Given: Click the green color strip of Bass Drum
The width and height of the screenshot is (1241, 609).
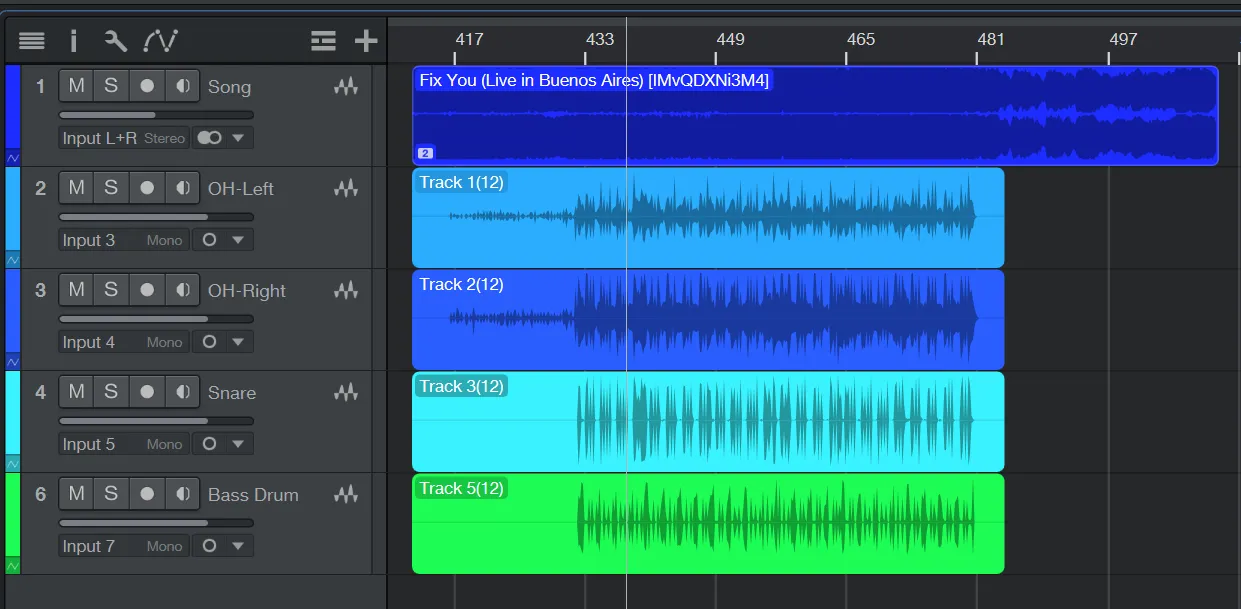Looking at the screenshot, I should tap(13, 515).
